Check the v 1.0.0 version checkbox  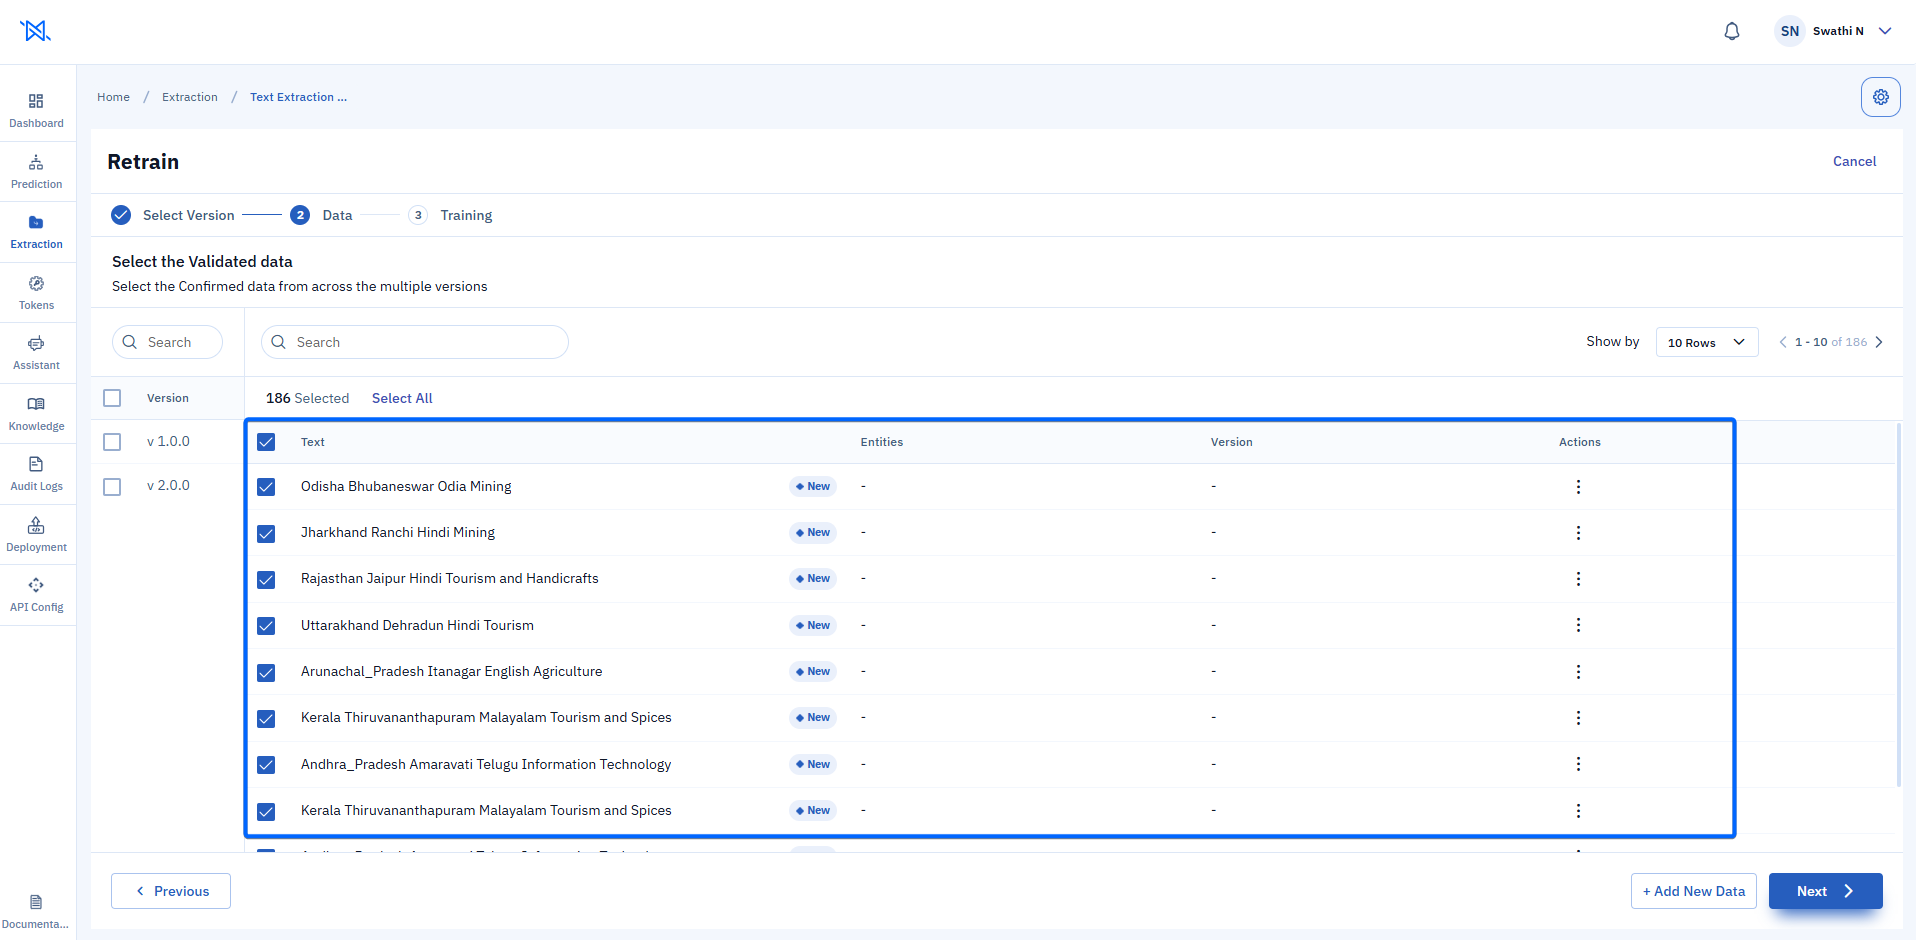tap(112, 442)
